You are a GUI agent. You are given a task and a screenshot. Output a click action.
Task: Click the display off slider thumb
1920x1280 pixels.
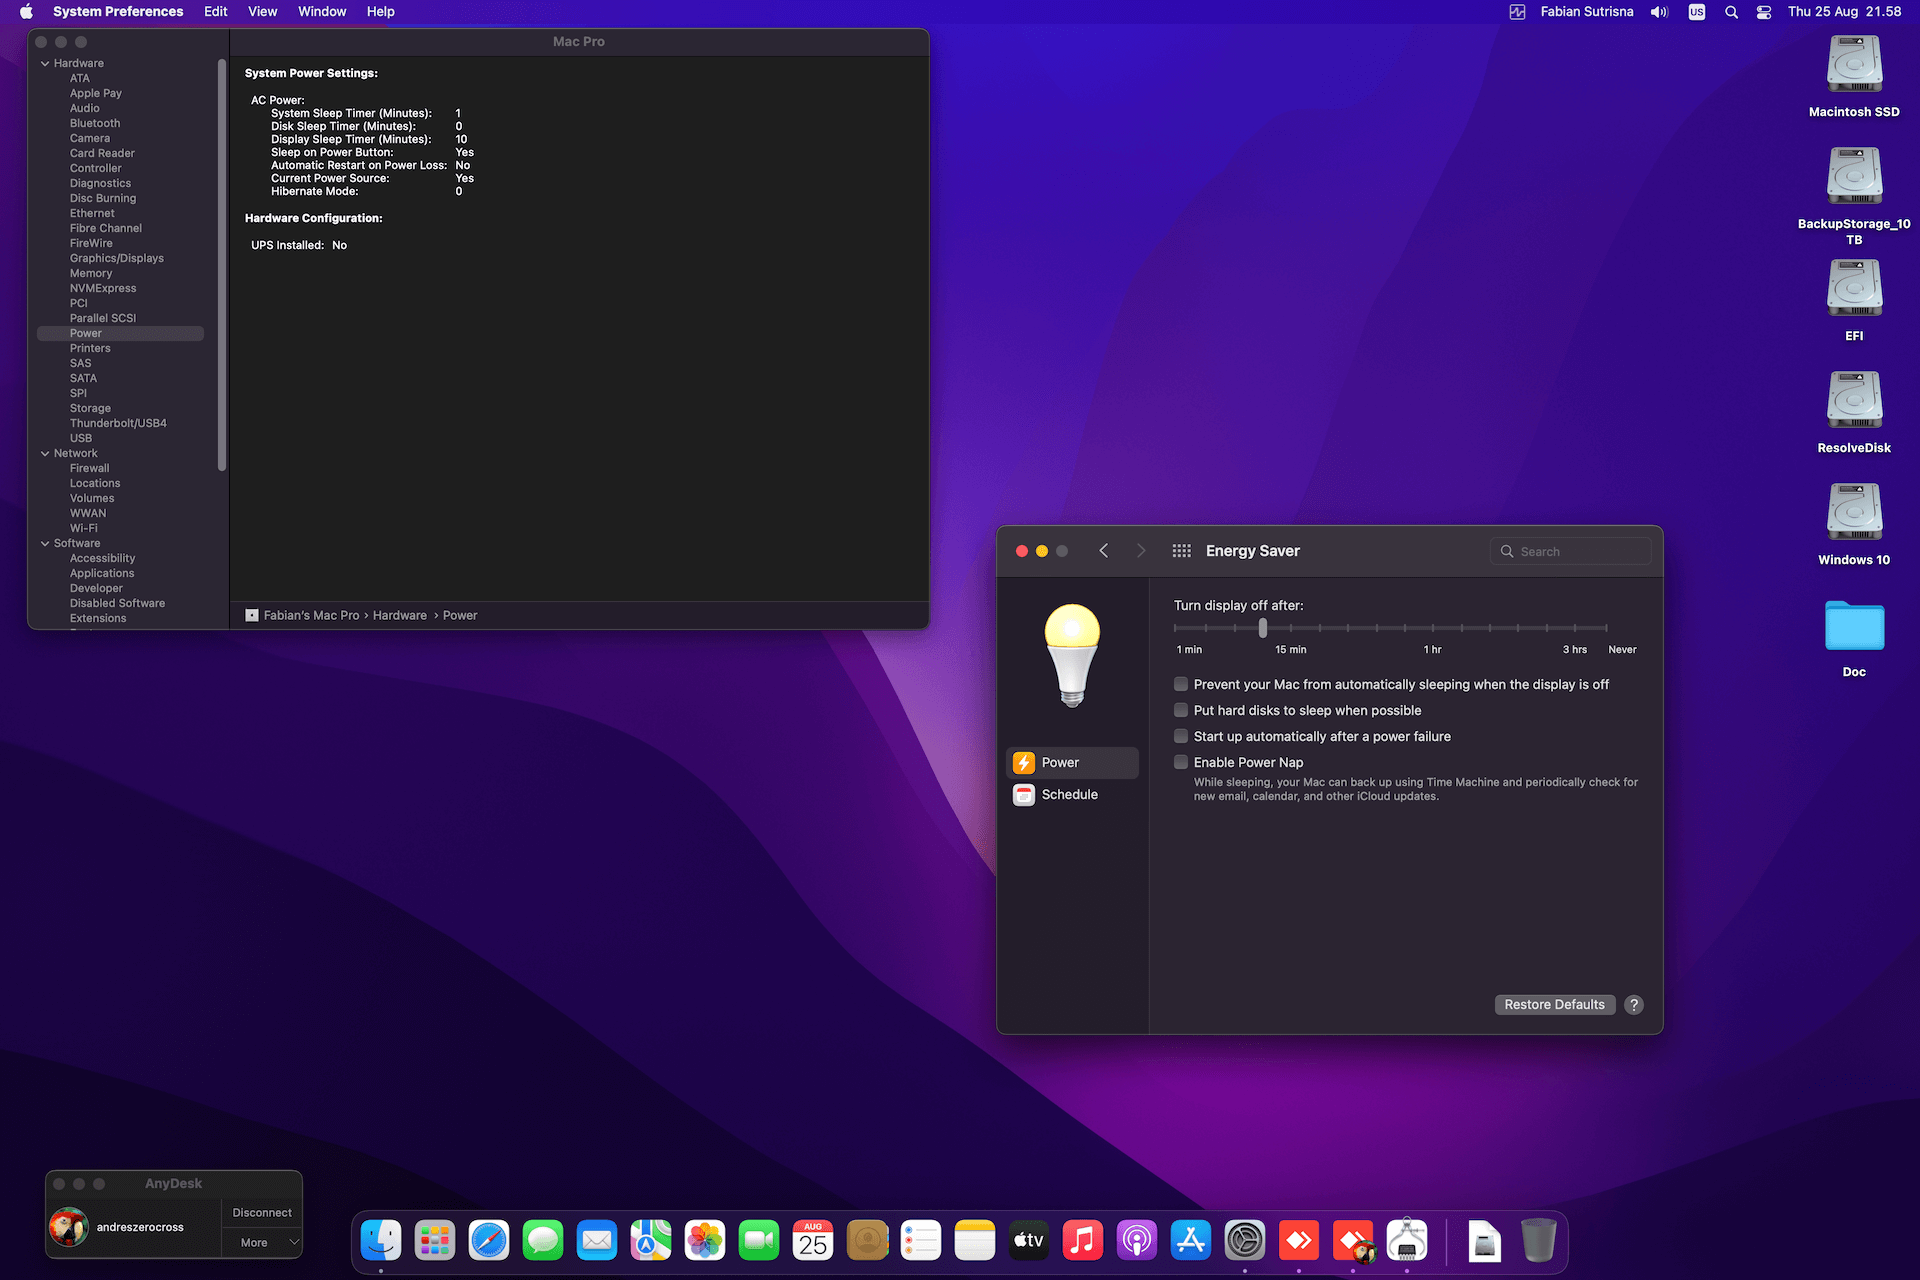(1263, 628)
